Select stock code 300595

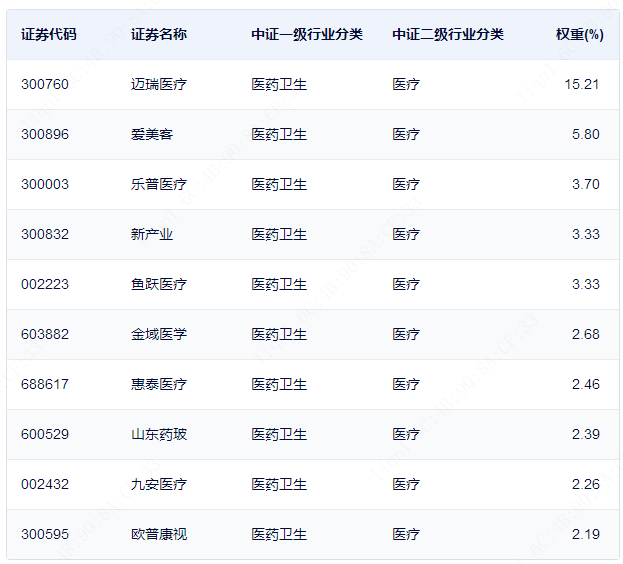point(44,535)
